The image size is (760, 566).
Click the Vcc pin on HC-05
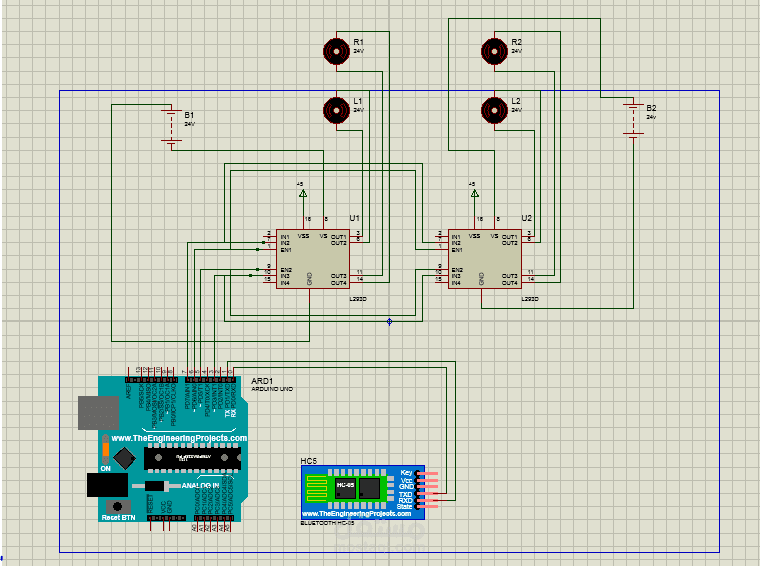[428, 480]
